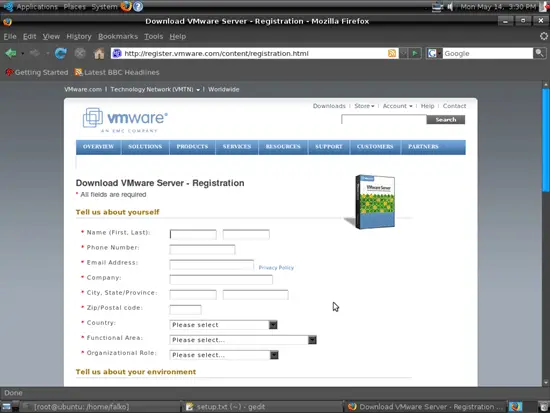Focus the Zip/Postal code input field
Screen dimensions: 550x413
[x=185, y=310]
